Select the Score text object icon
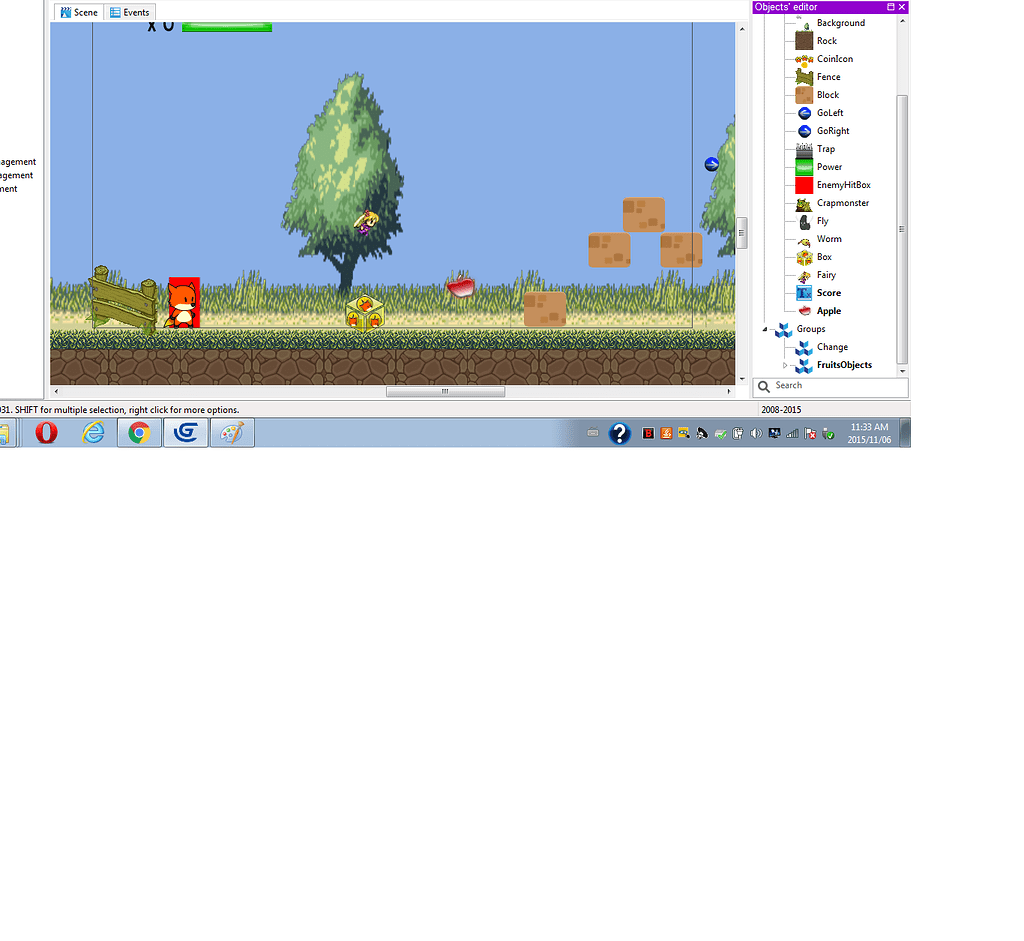 click(804, 293)
